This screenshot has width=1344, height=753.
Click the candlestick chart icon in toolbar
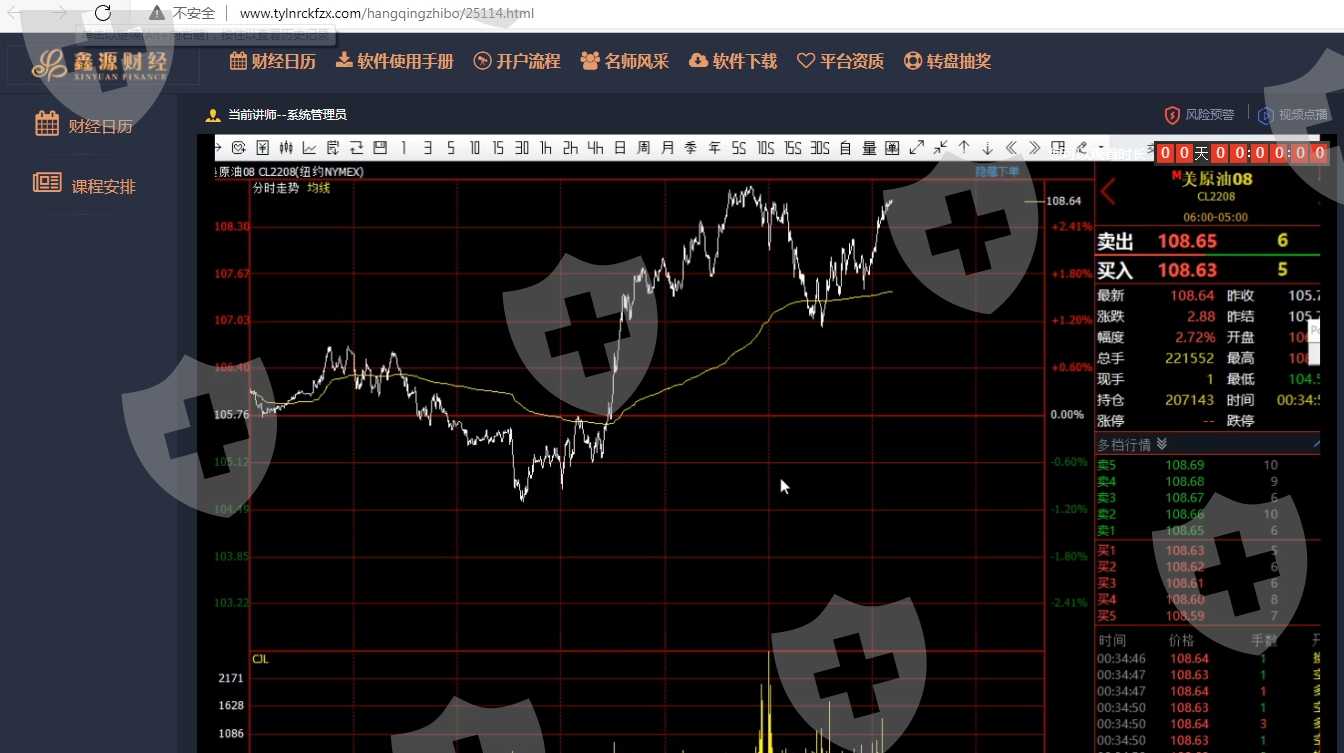click(x=286, y=148)
